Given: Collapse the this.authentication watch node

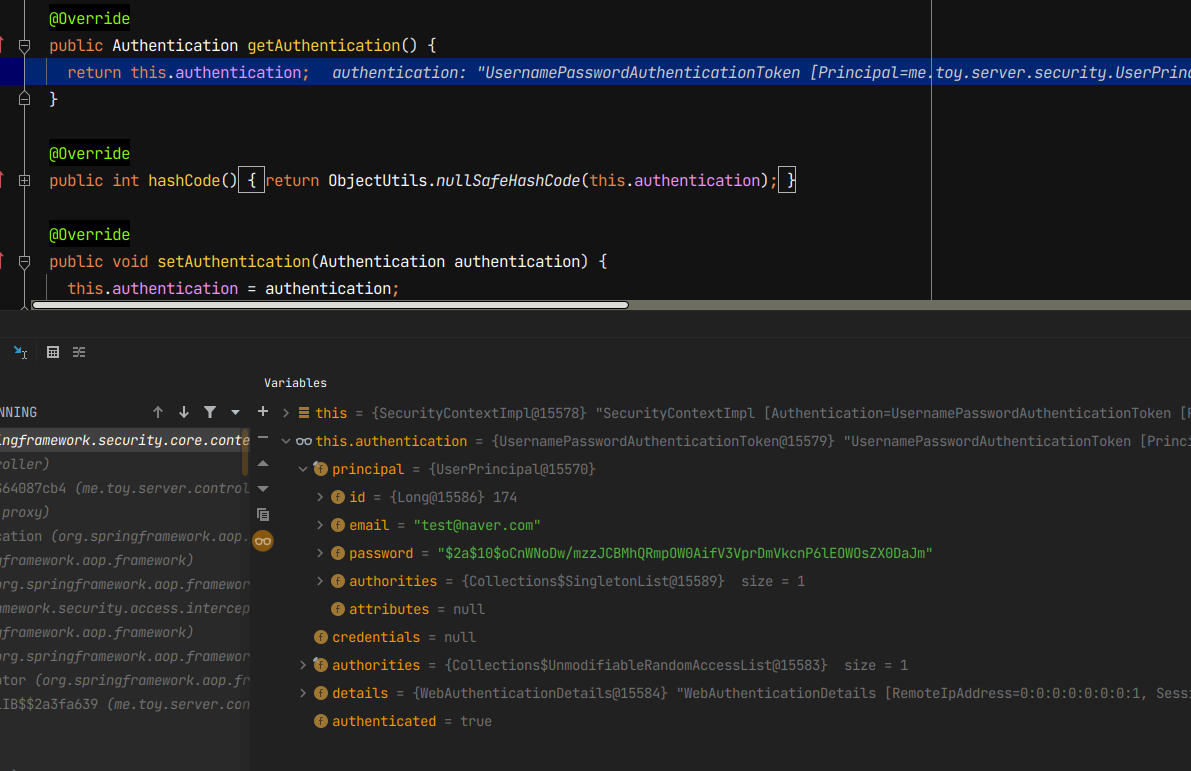Looking at the screenshot, I should (x=286, y=441).
